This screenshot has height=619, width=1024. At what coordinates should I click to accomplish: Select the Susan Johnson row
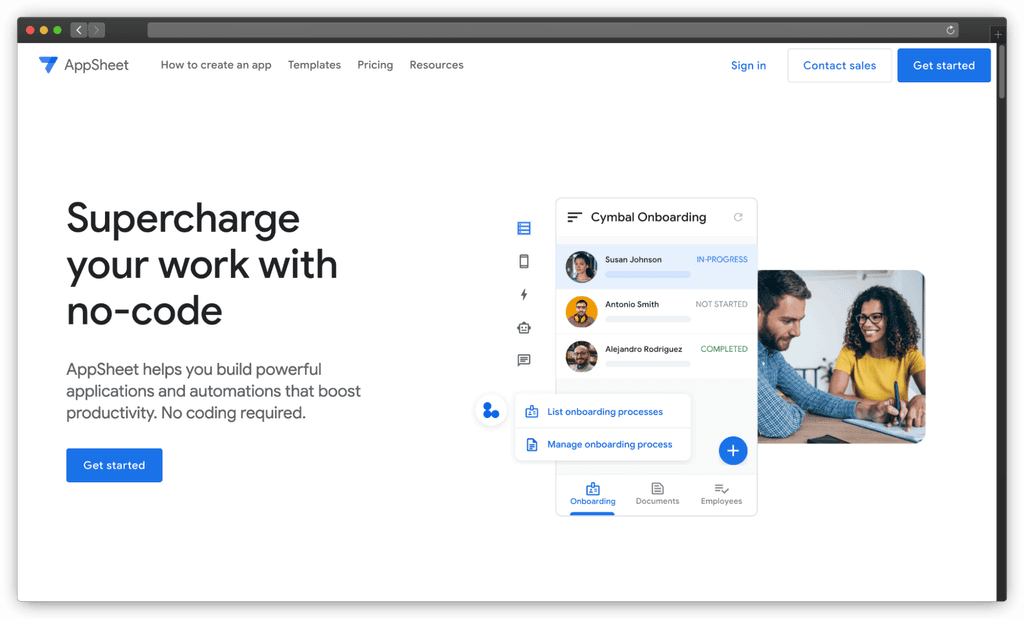656,266
